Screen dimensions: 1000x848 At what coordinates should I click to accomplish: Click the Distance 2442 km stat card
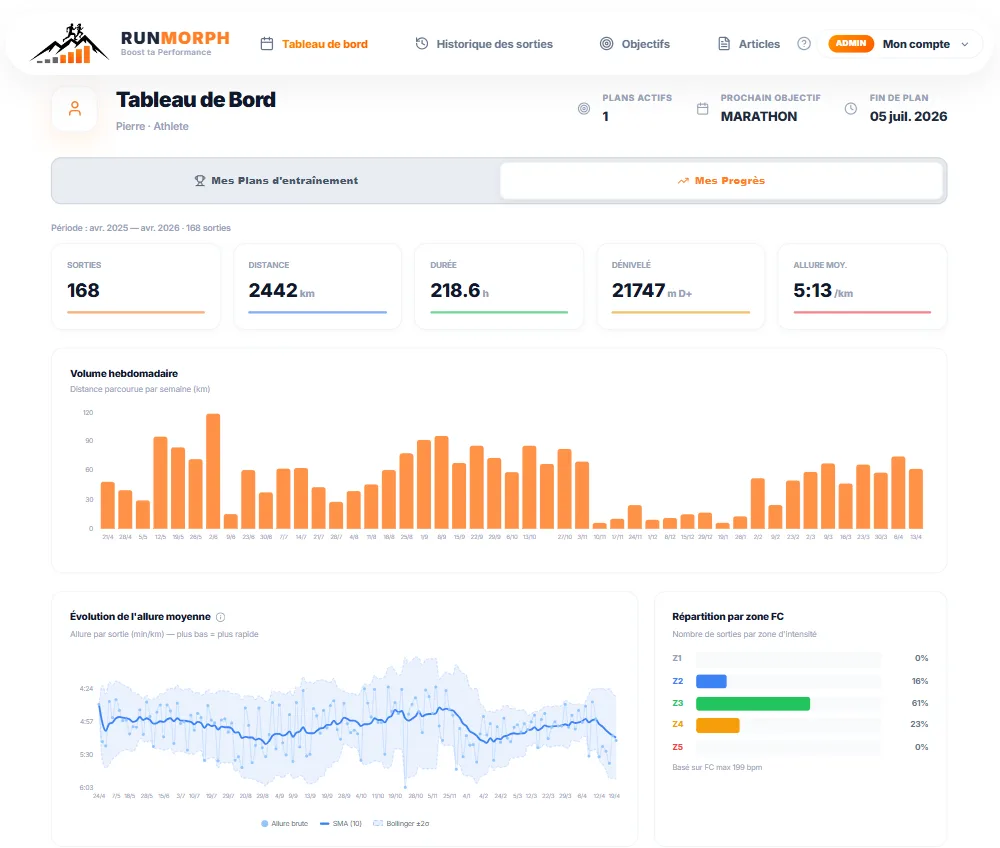coord(317,287)
